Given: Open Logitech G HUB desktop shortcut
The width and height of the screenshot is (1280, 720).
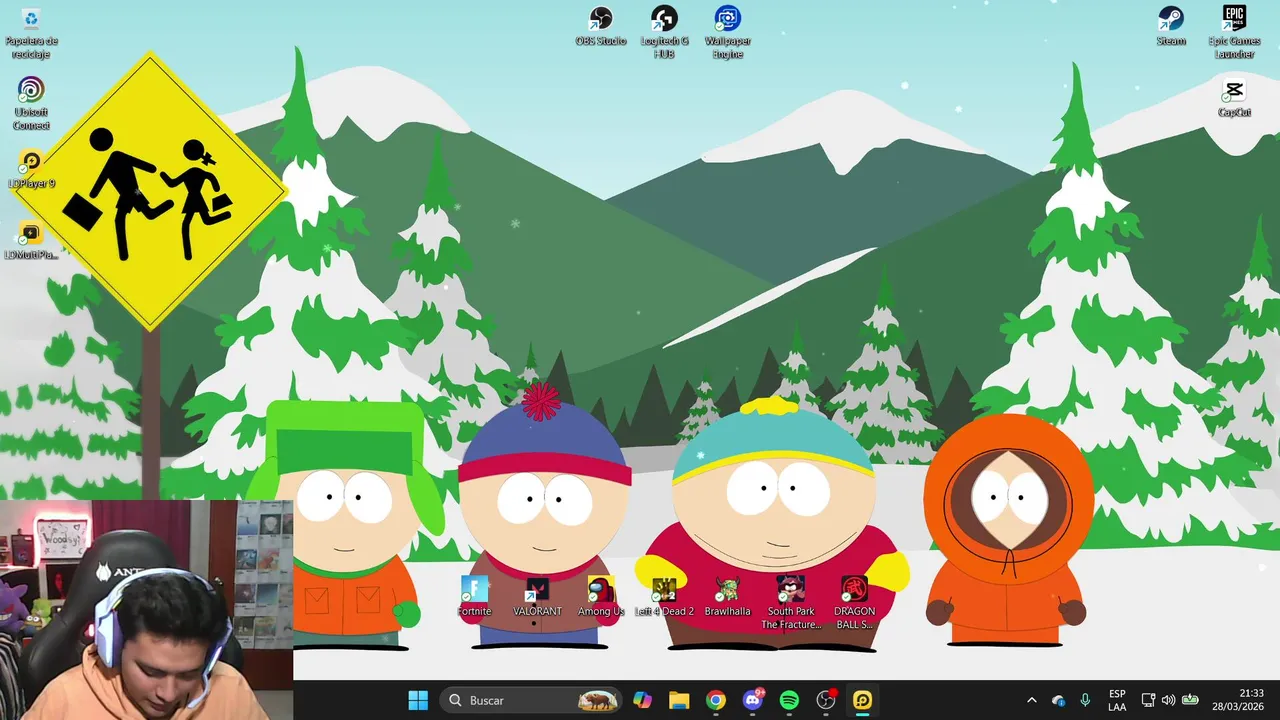Looking at the screenshot, I should pos(664,32).
